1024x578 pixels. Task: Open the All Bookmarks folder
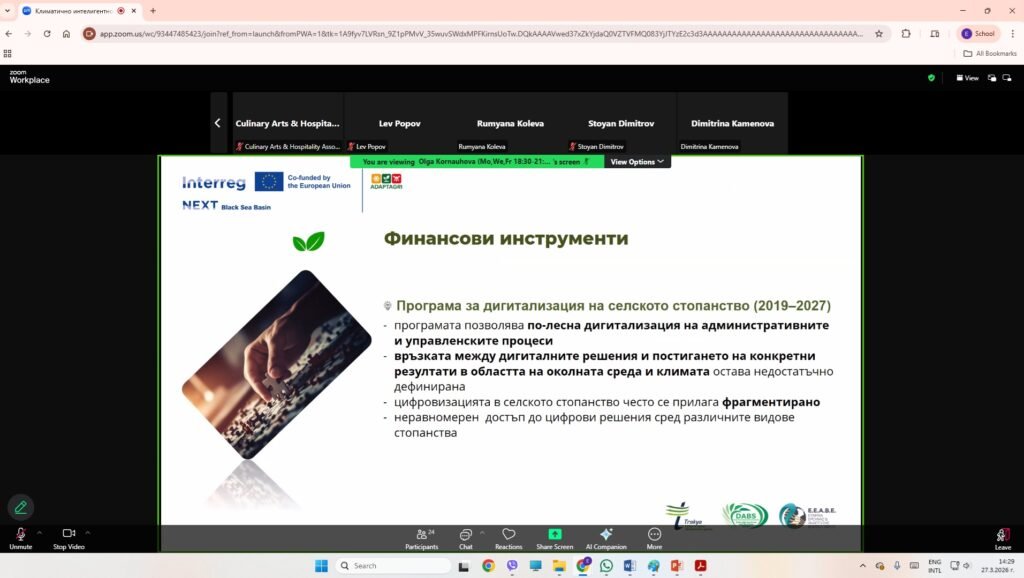tap(989, 53)
